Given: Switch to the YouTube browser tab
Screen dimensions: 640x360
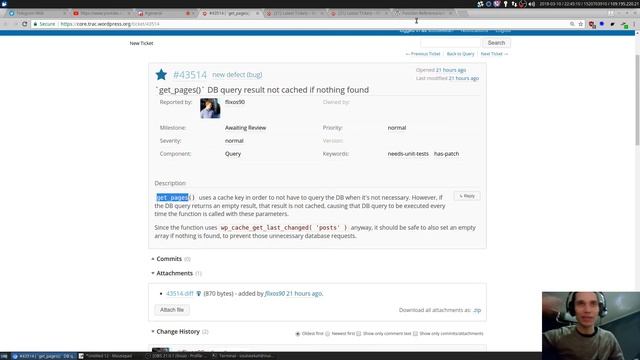Looking at the screenshot, I should [x=102, y=13].
